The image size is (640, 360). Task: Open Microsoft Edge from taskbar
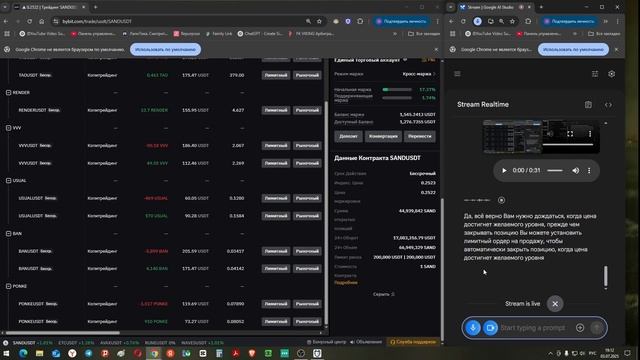click(23, 353)
